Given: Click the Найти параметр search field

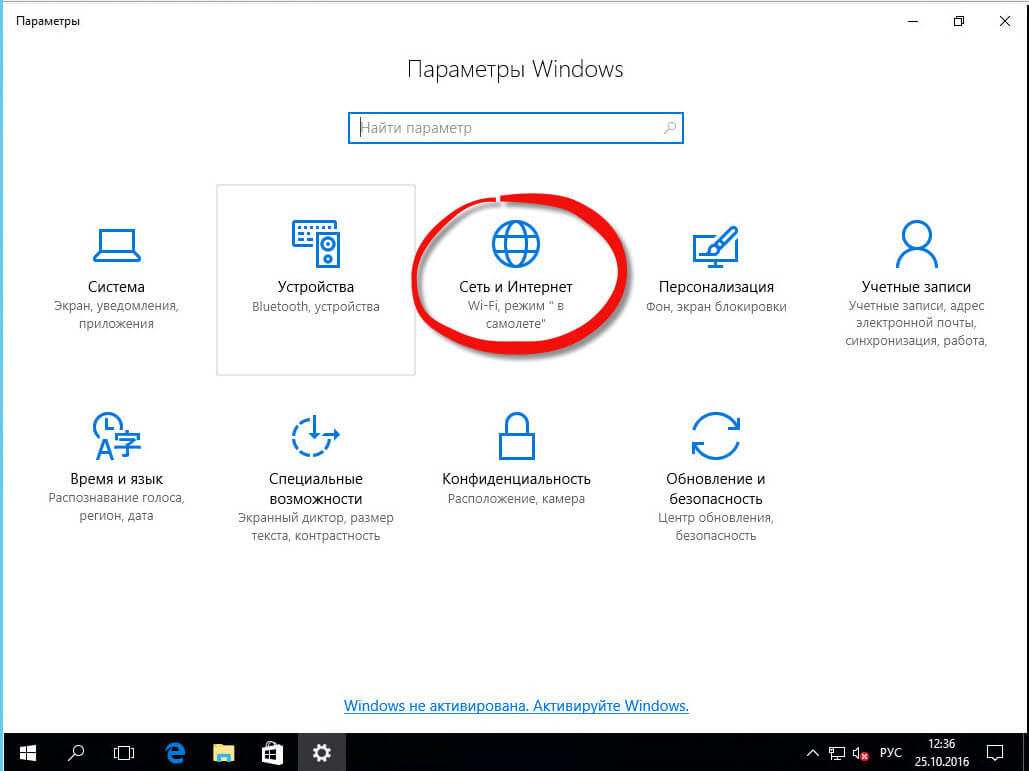Looking at the screenshot, I should point(505,128).
